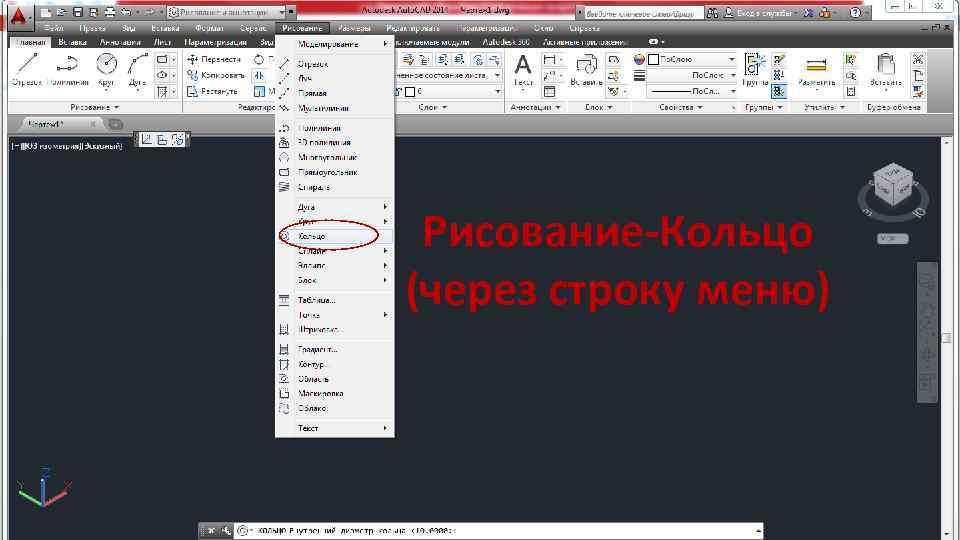
Task: Expand the Блок ribbon panel
Action: (x=599, y=107)
